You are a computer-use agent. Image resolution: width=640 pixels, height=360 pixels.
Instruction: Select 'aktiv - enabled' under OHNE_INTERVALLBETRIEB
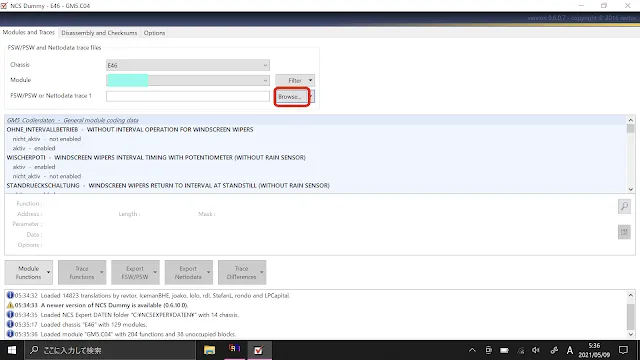point(316,148)
